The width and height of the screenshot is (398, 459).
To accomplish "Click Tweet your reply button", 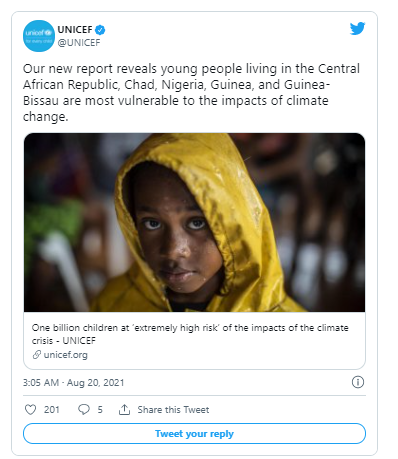I will coord(194,433).
